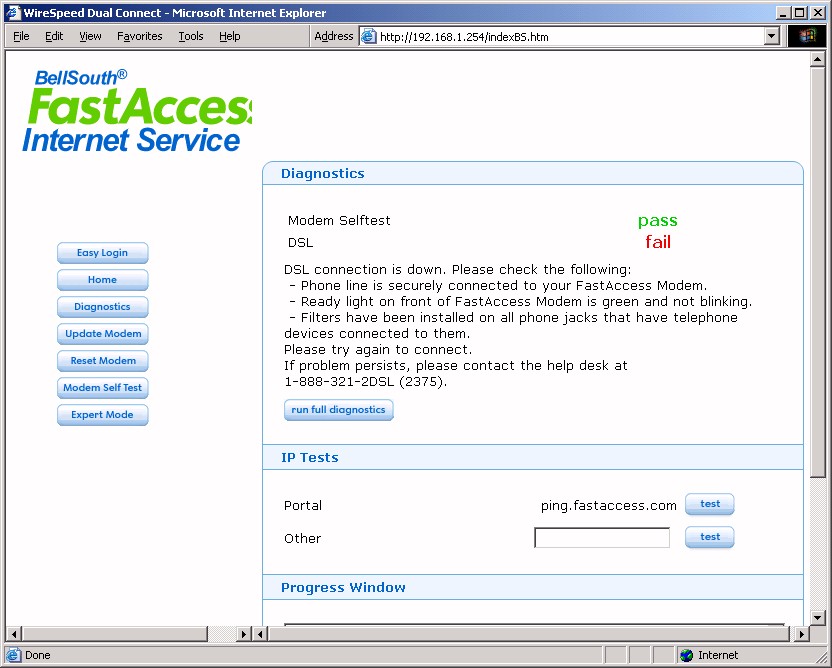Click the BellSouth FastAccess logo
This screenshot has width=832, height=668.
136,111
